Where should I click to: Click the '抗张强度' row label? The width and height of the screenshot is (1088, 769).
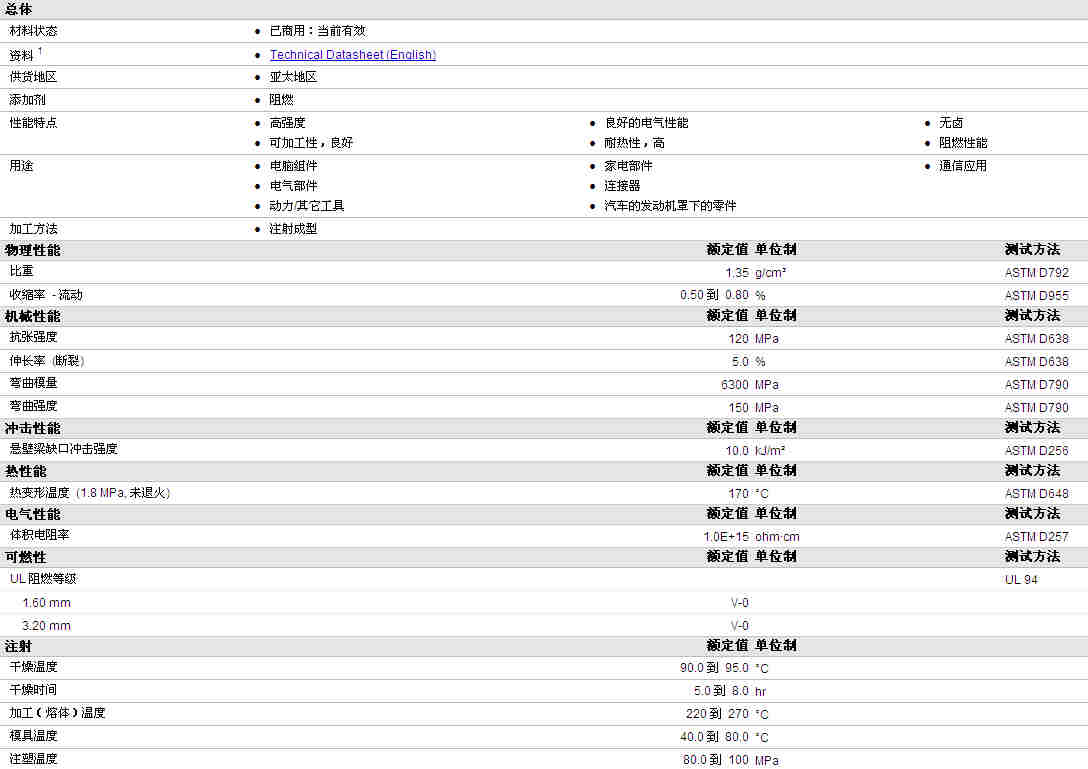33,337
